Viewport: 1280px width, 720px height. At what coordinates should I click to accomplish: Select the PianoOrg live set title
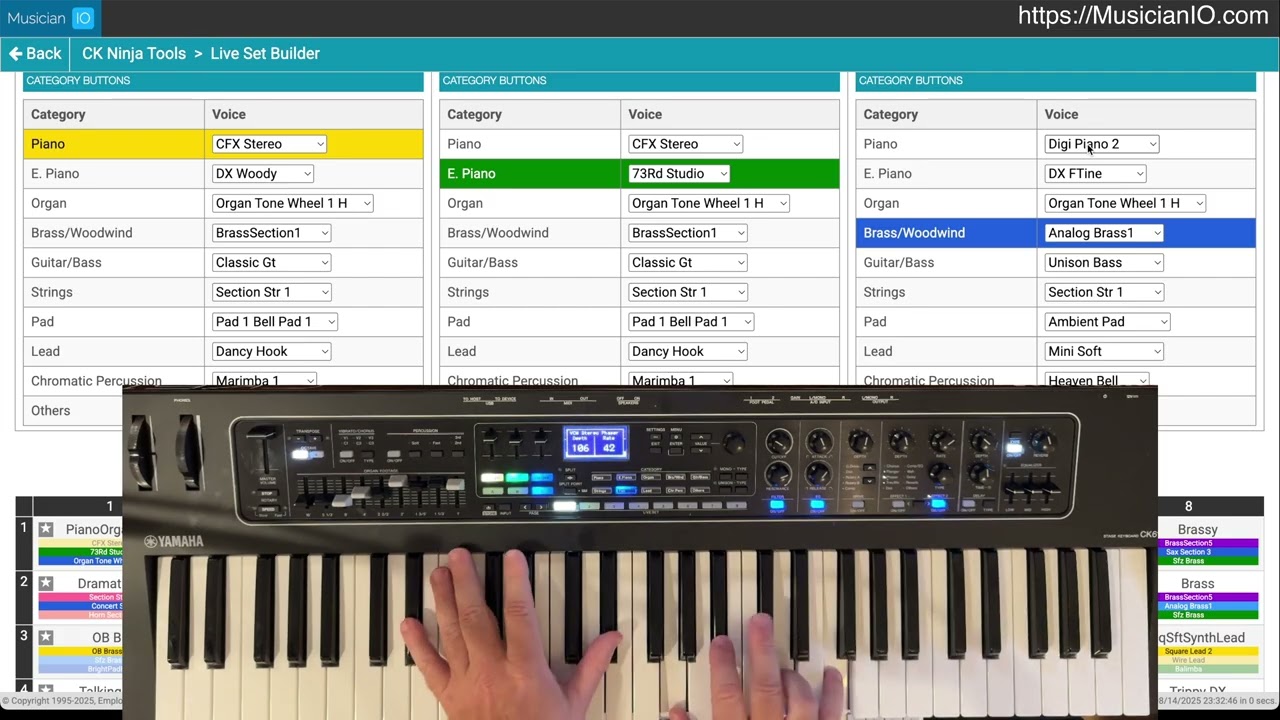tap(93, 530)
